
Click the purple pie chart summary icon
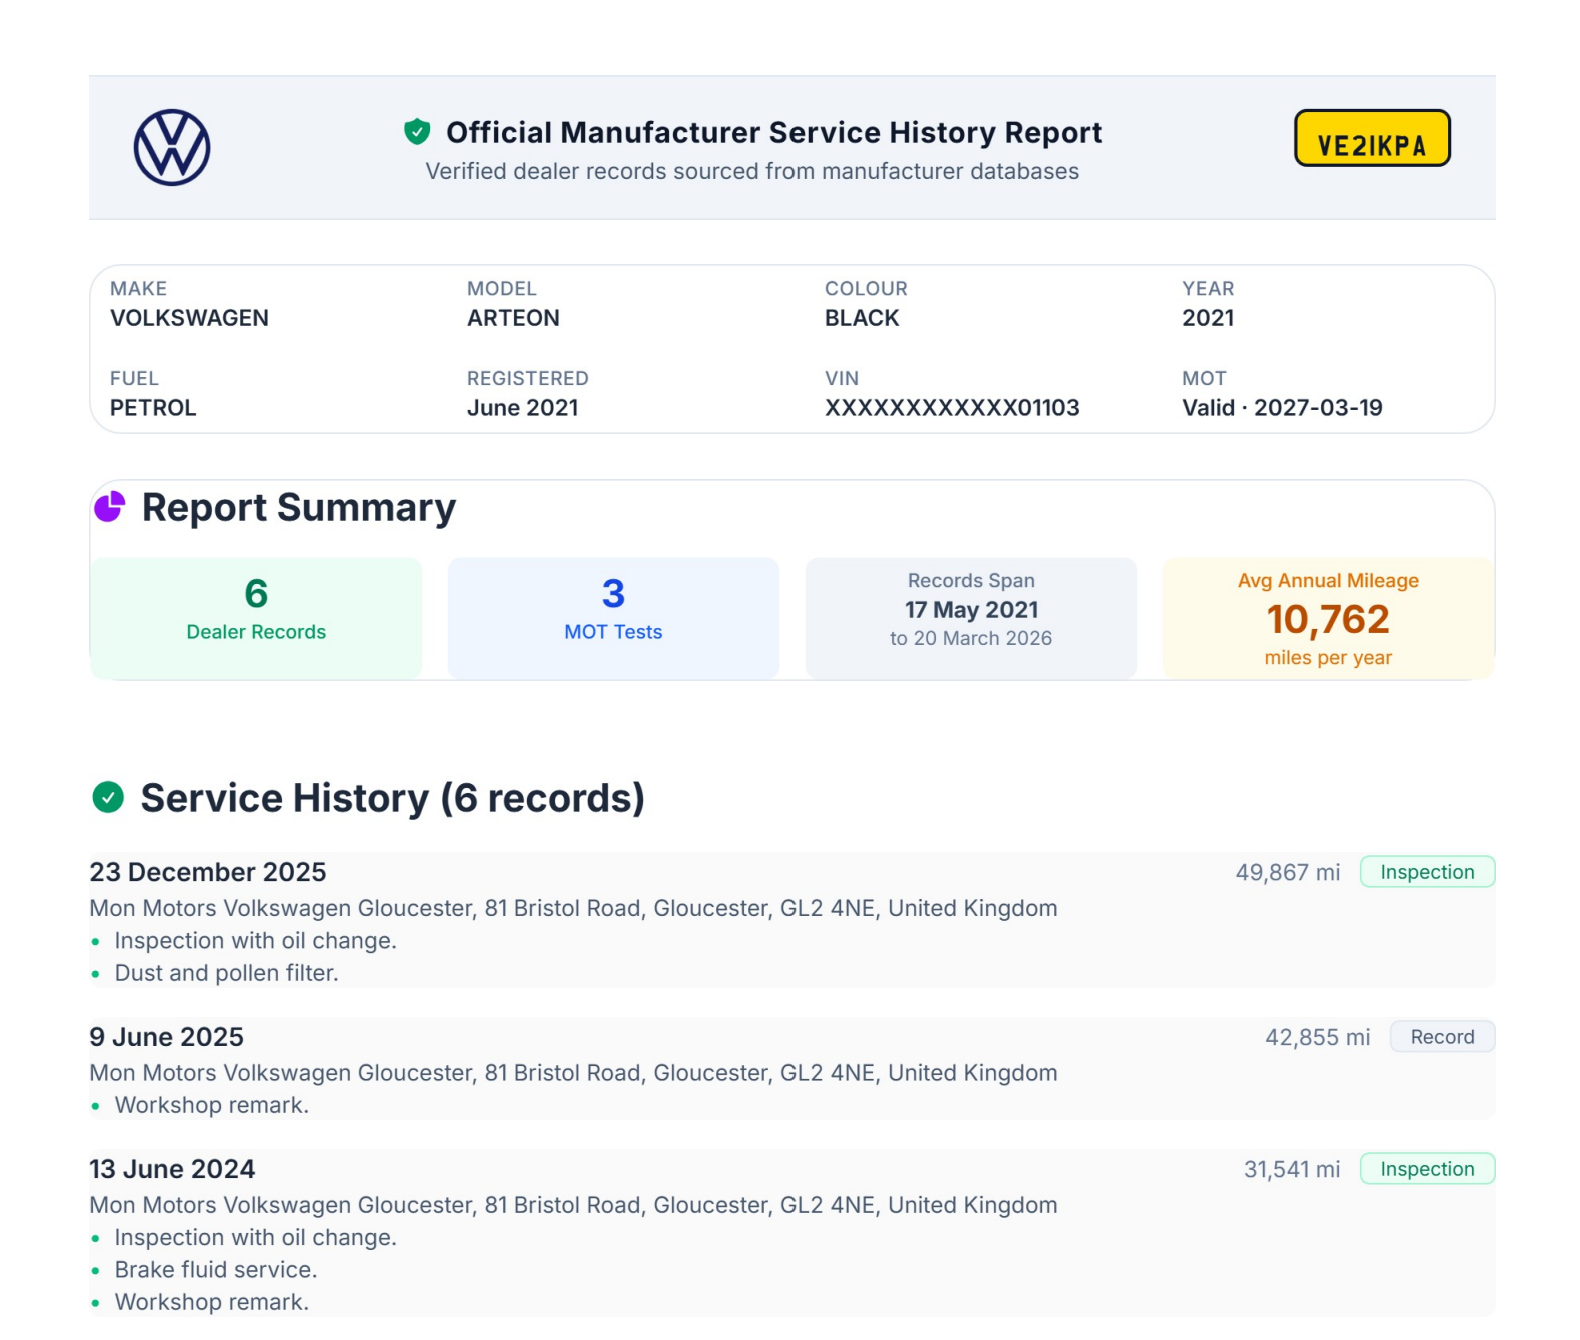(x=109, y=507)
